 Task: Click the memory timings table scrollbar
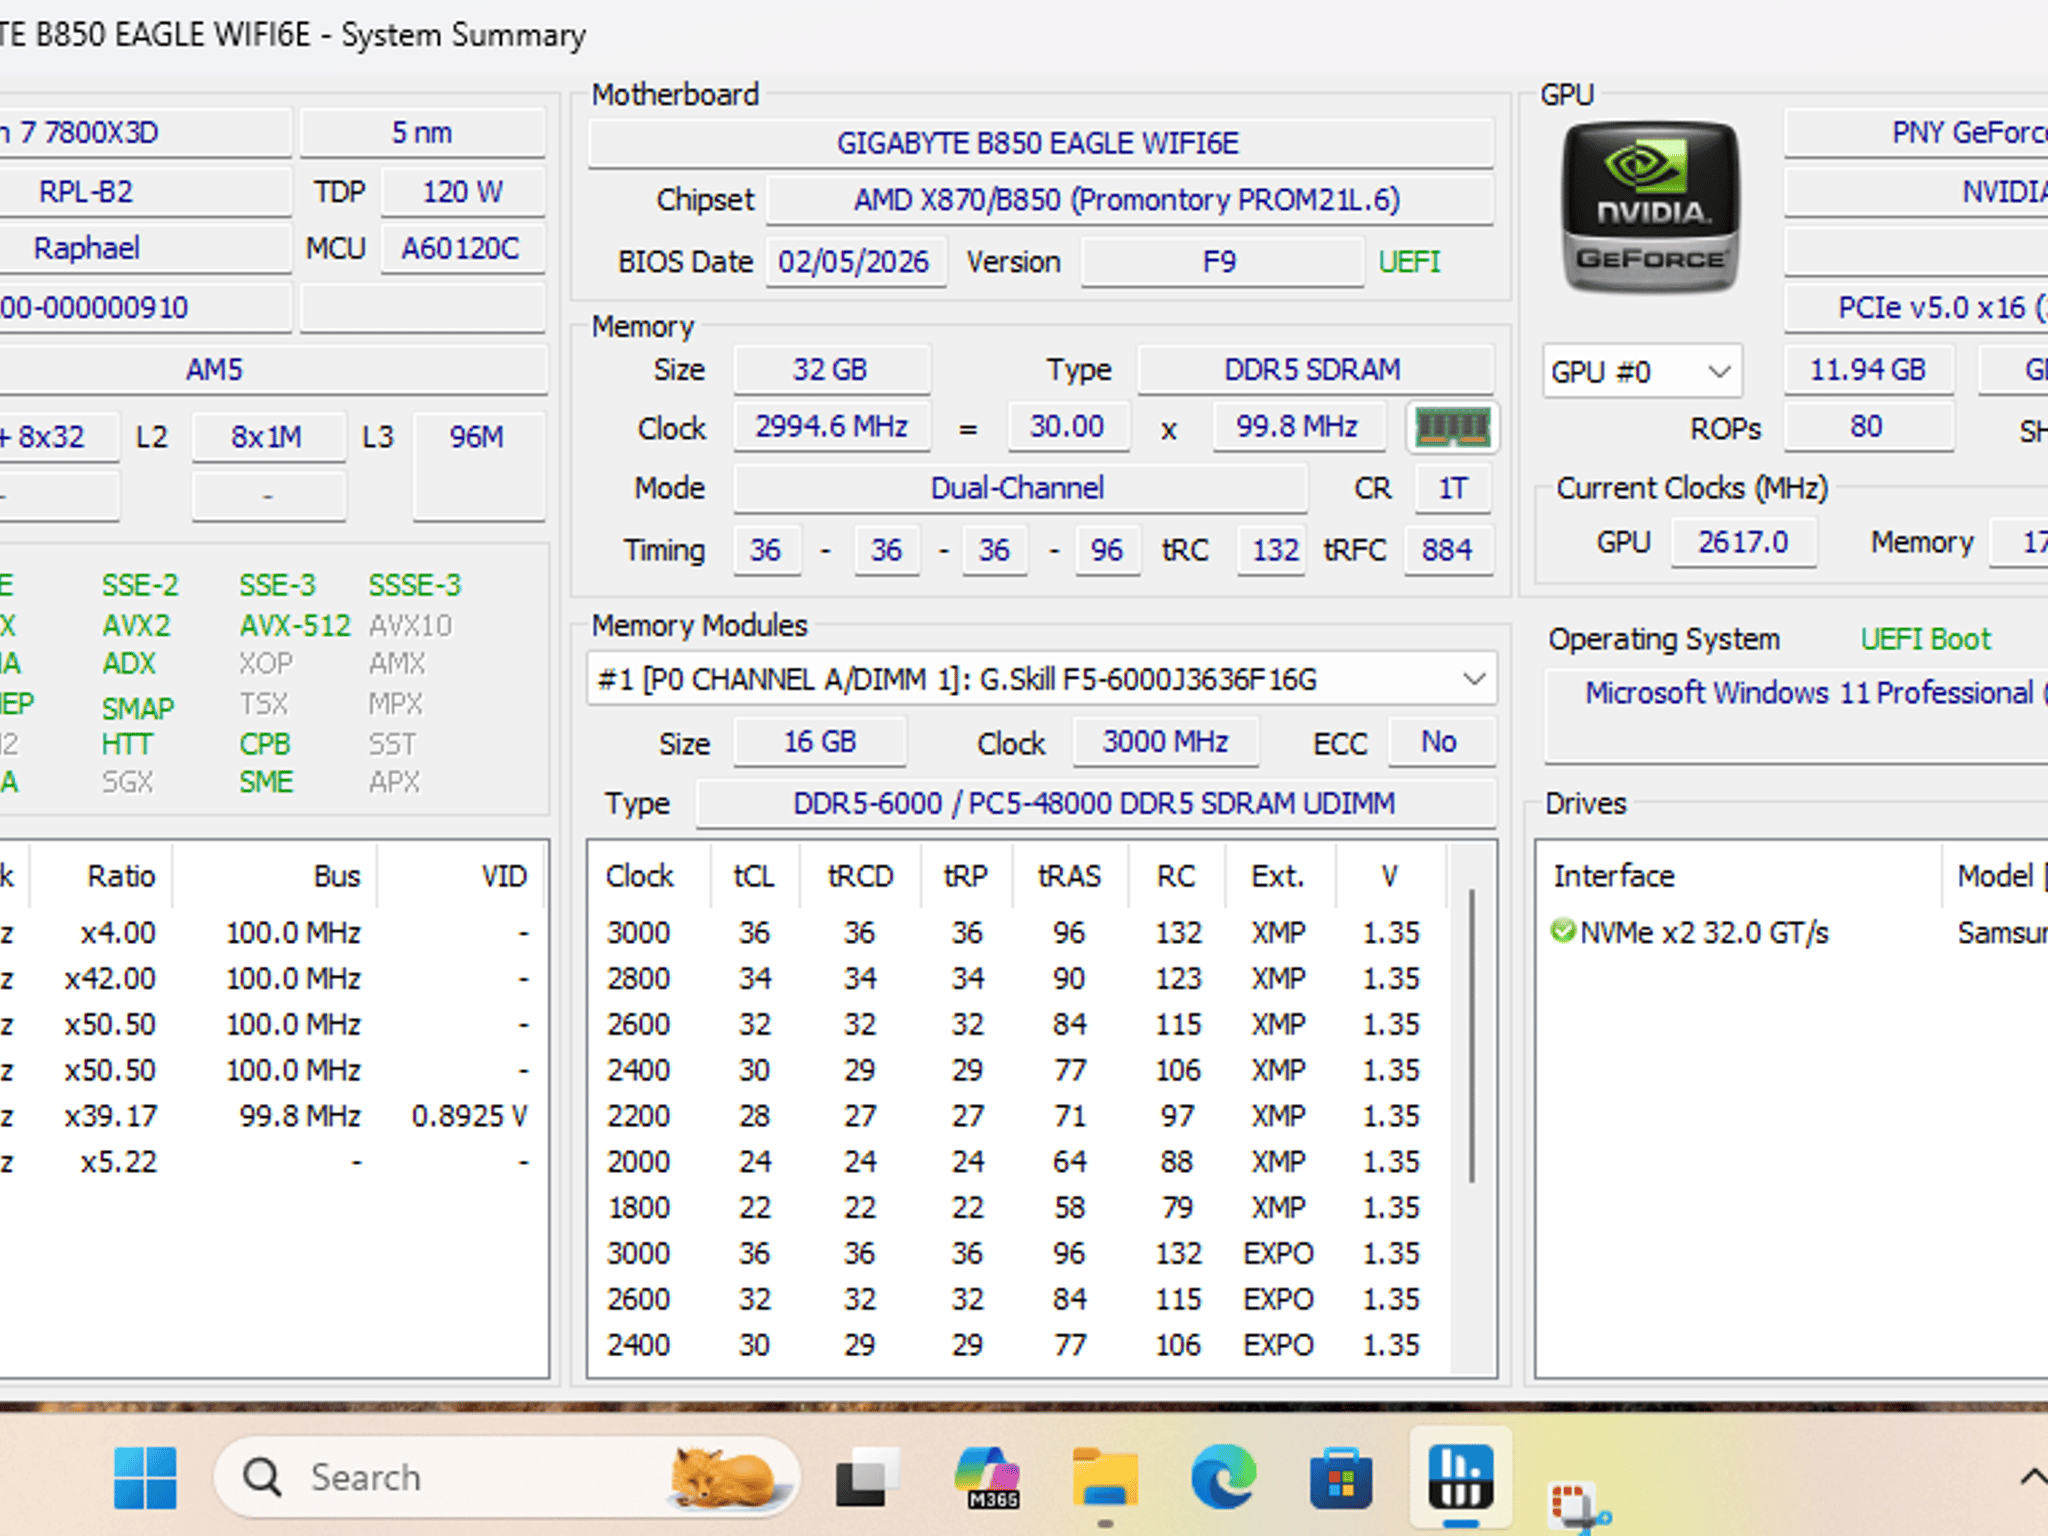[1472, 1037]
